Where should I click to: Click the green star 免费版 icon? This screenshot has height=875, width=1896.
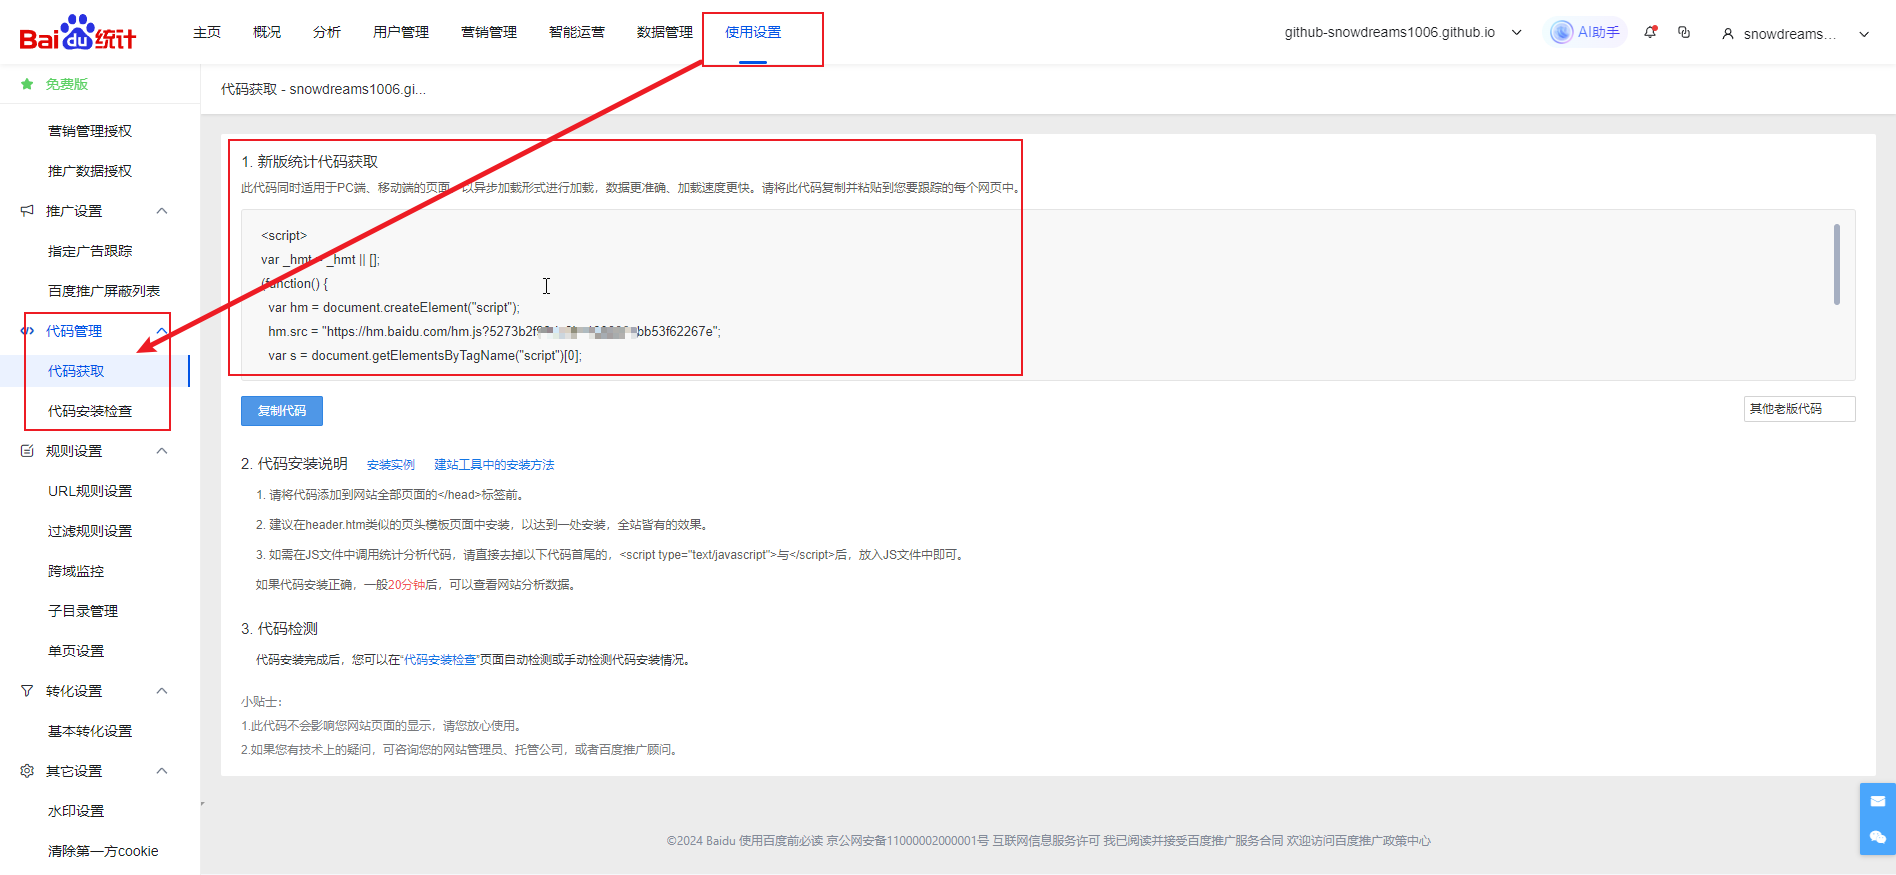27,84
